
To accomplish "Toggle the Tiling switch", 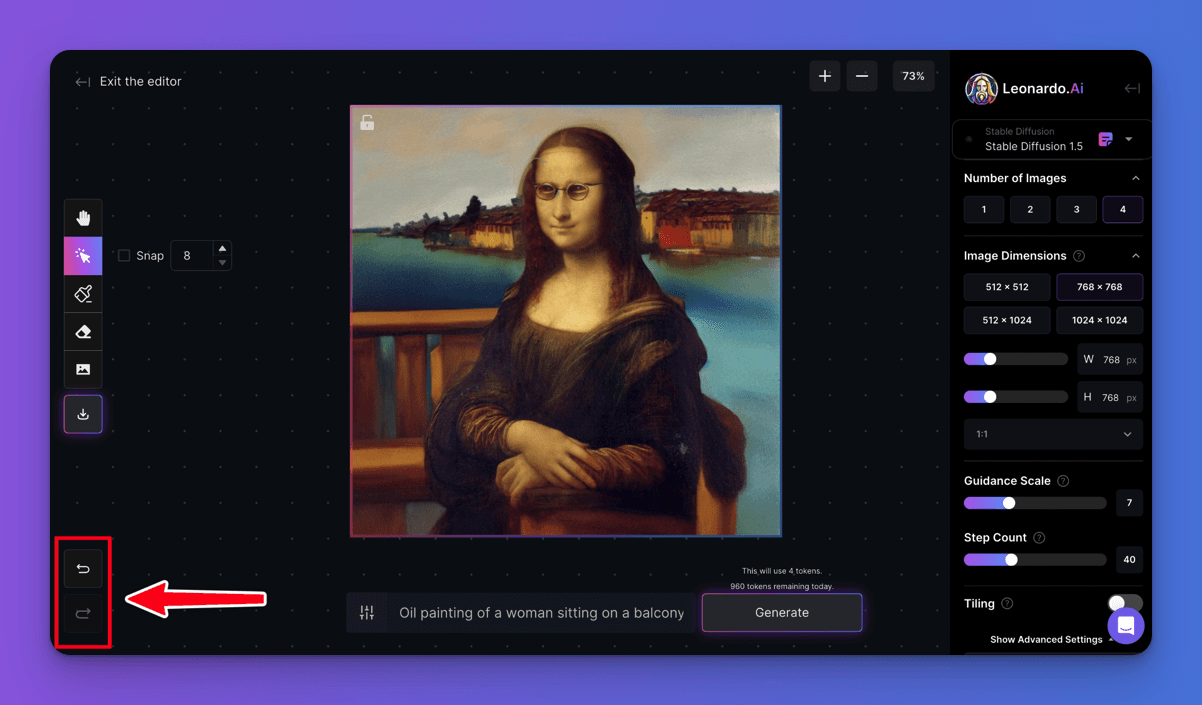I will [x=1125, y=604].
